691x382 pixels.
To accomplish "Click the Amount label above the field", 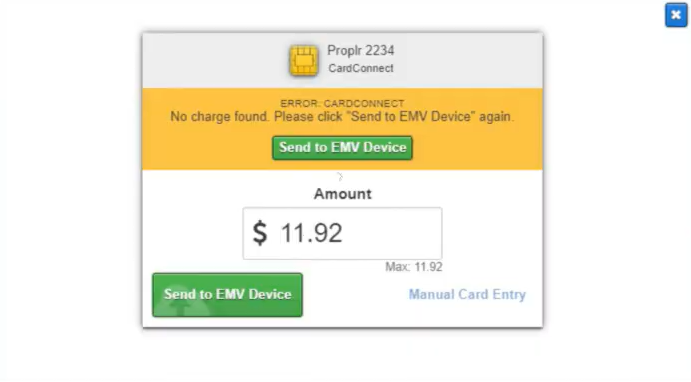I will tap(342, 194).
